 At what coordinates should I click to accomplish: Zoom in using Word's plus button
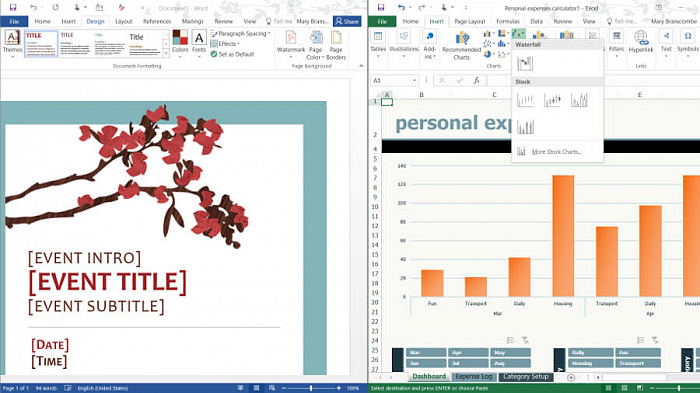tap(339, 388)
